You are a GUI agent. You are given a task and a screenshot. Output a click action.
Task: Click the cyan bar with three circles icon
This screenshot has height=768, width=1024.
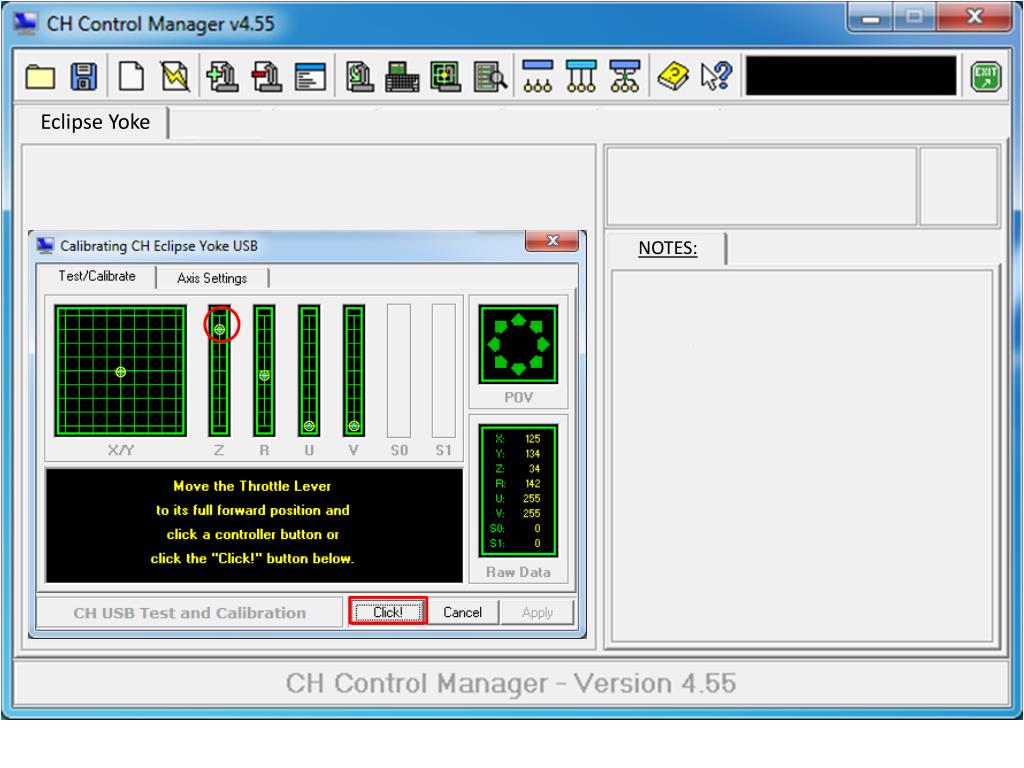(581, 76)
